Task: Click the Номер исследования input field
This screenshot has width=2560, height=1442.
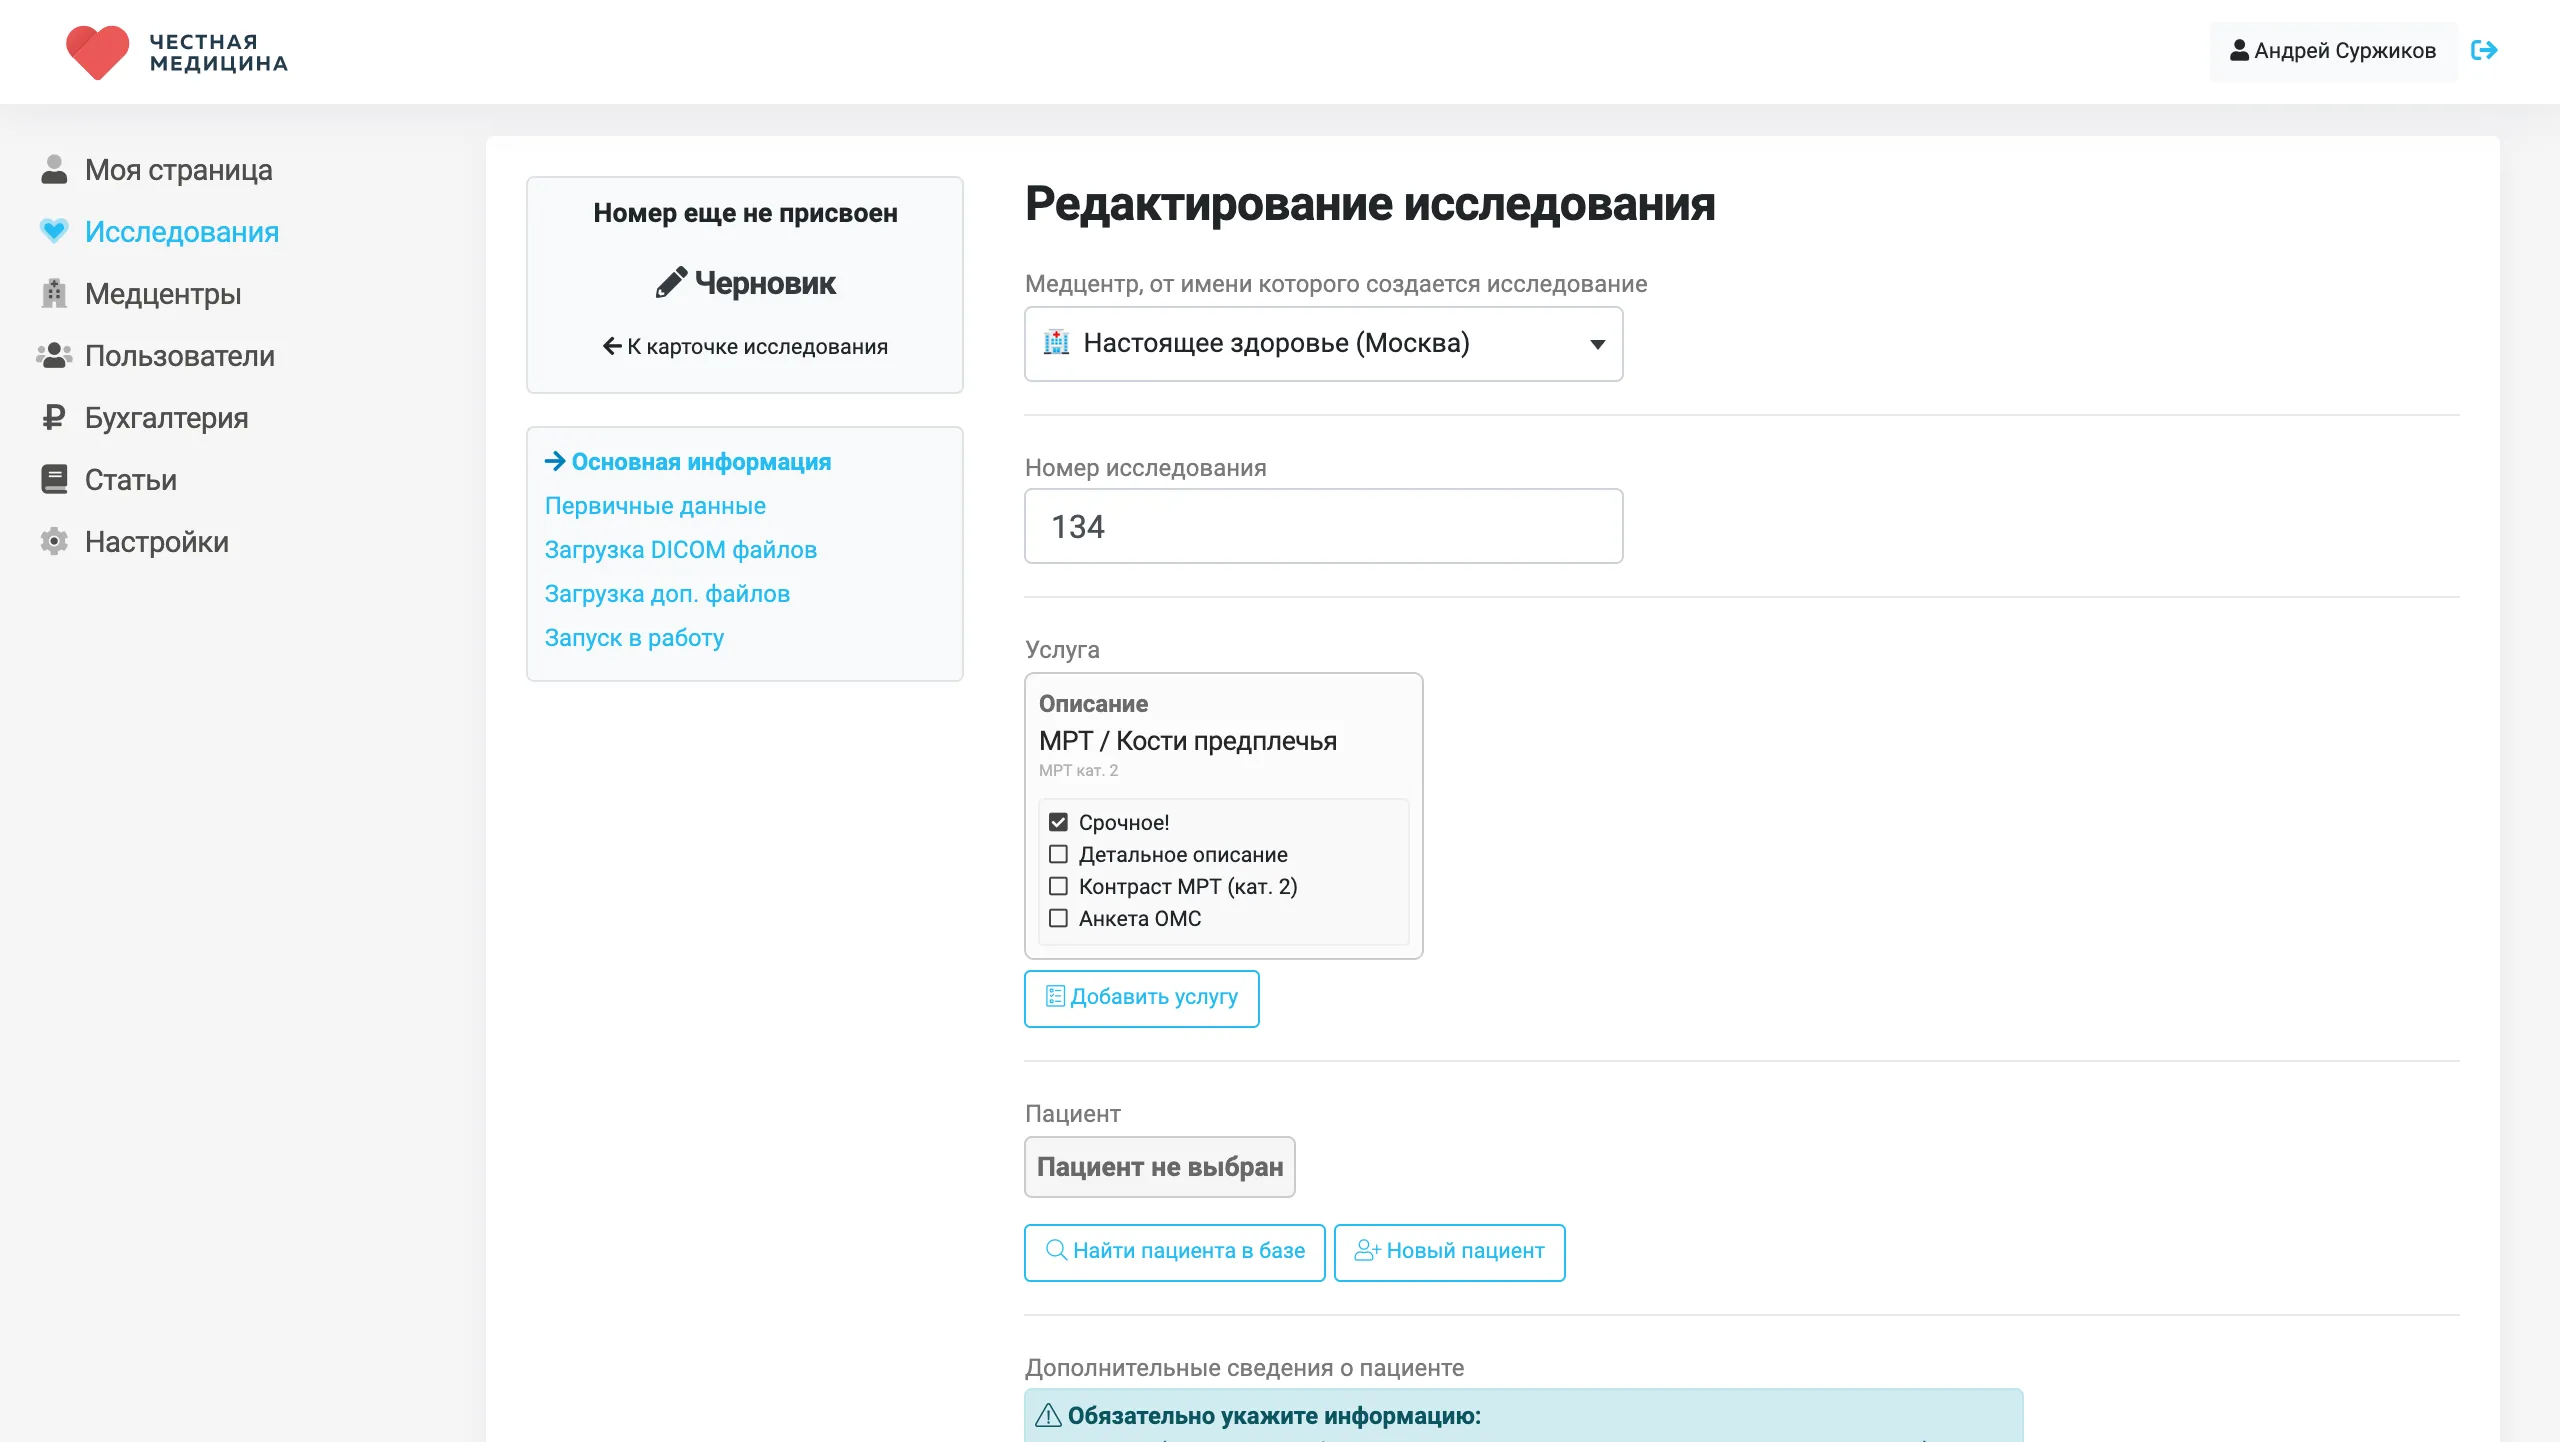Action: click(x=1322, y=525)
